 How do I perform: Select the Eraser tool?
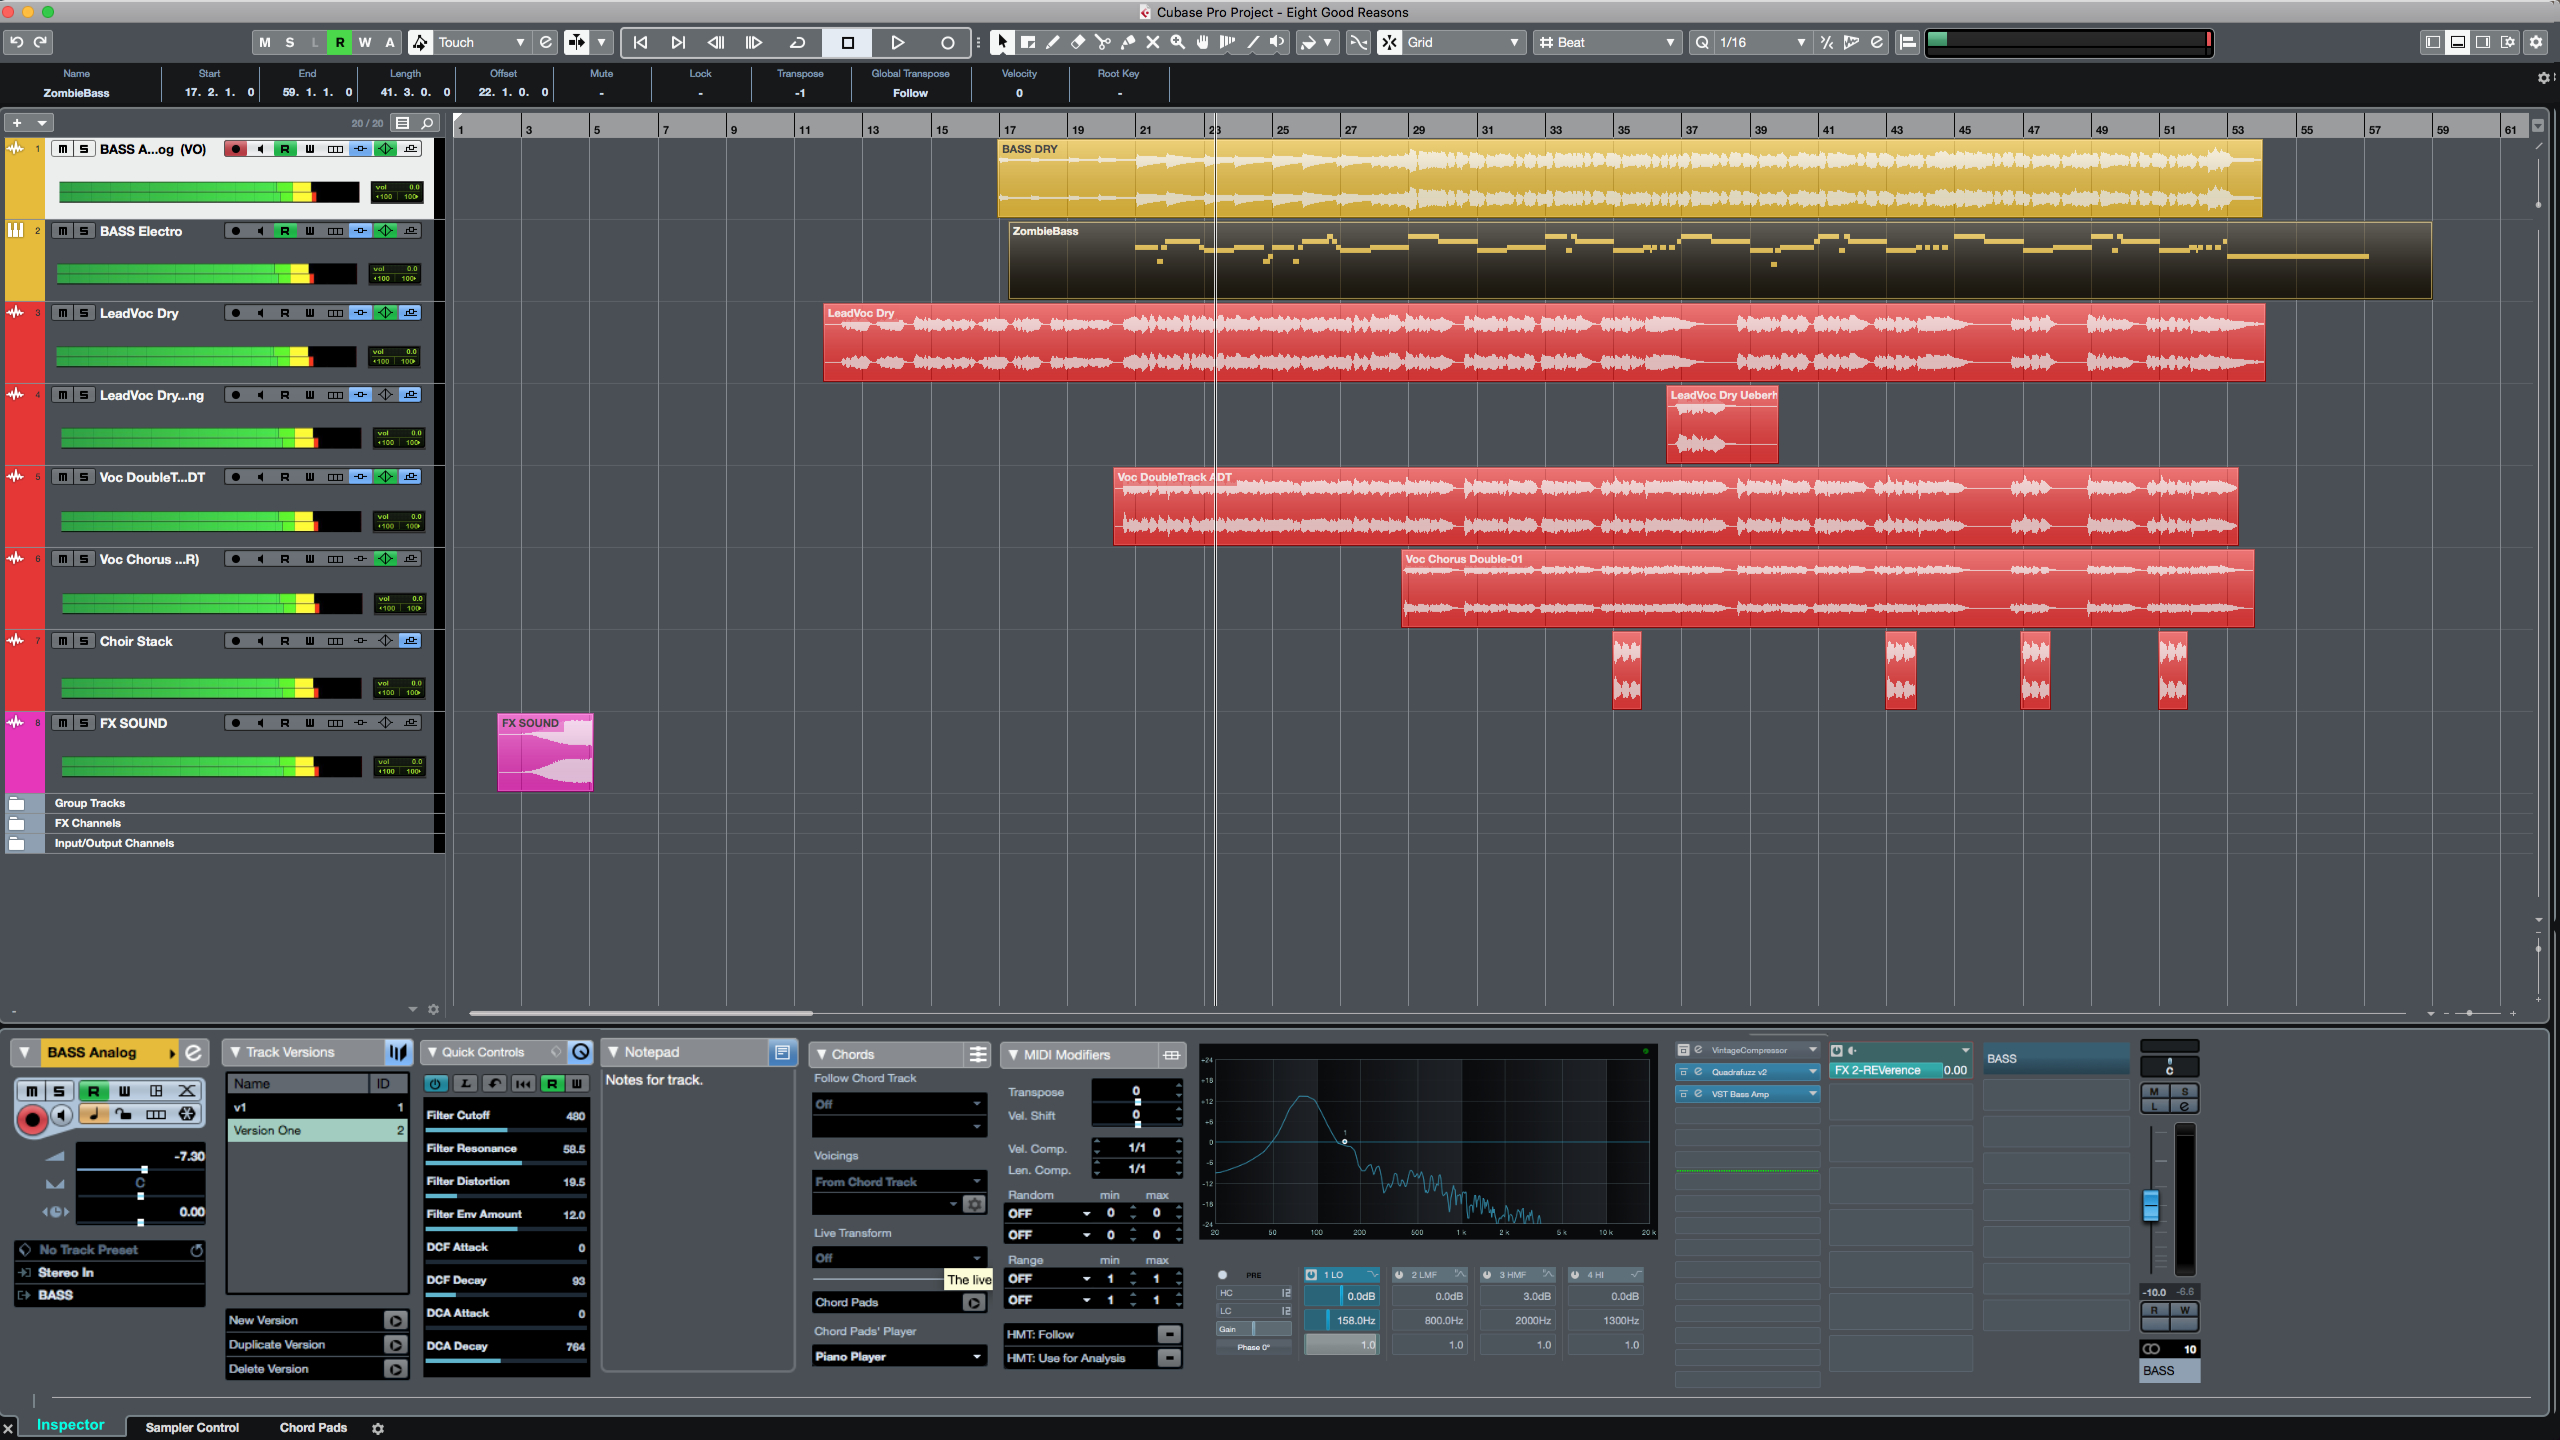(x=1077, y=42)
